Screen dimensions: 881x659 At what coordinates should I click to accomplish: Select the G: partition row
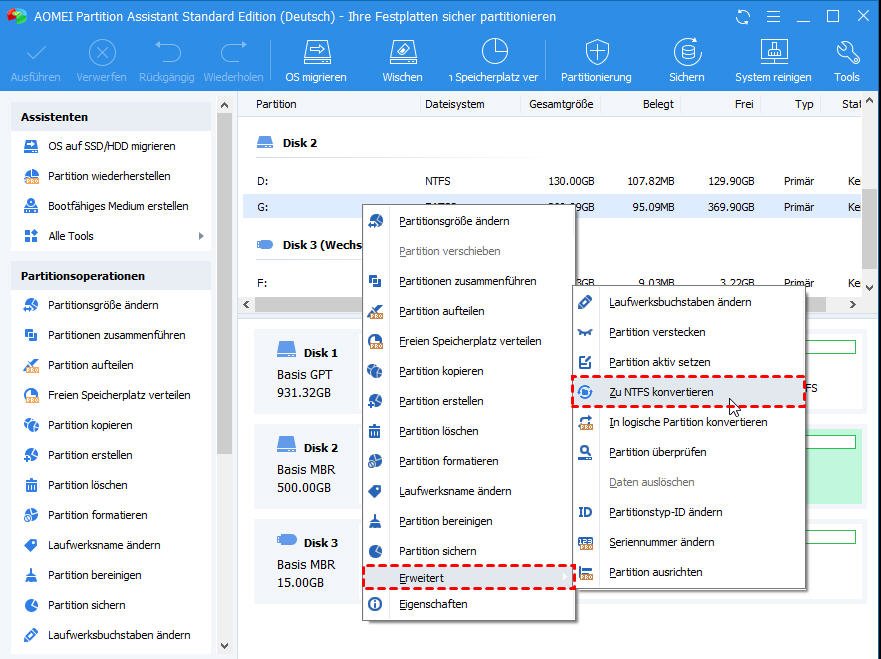[x=552, y=207]
